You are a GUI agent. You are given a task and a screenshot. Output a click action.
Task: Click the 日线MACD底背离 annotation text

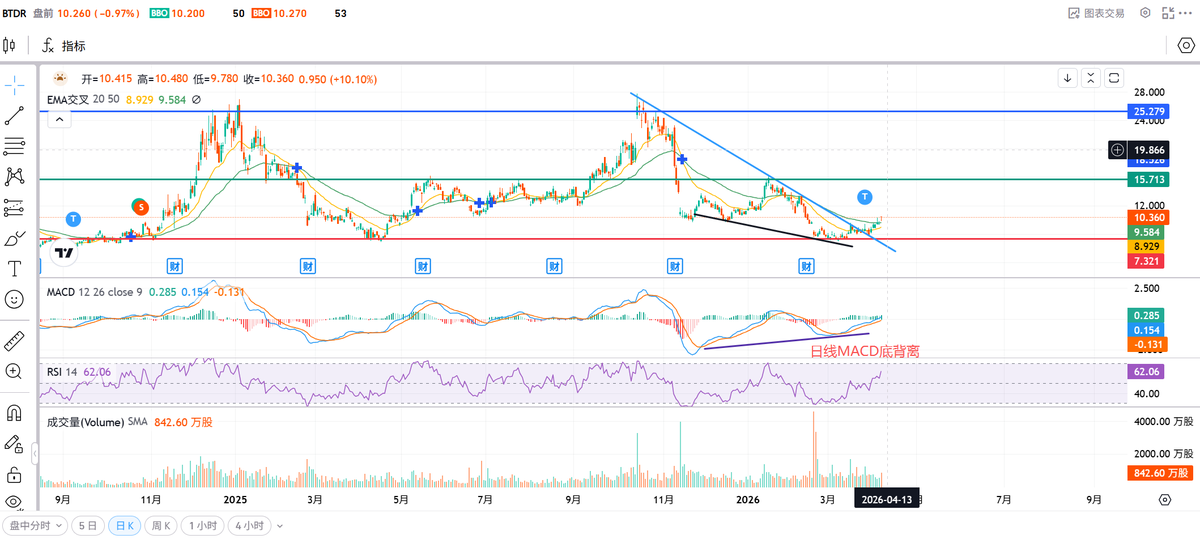[864, 351]
